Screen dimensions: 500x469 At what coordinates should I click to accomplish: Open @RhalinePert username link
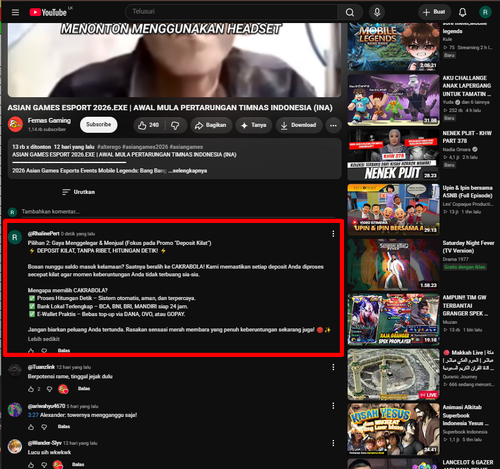[43, 234]
